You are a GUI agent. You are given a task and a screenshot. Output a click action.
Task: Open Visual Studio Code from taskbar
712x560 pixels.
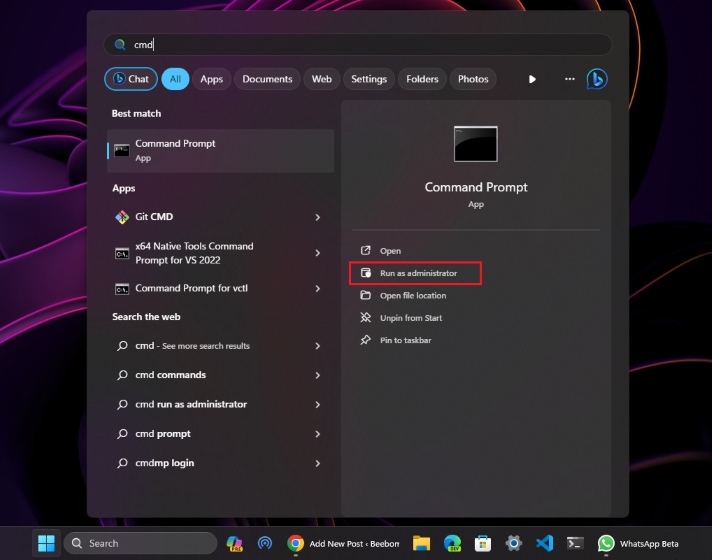tap(544, 543)
